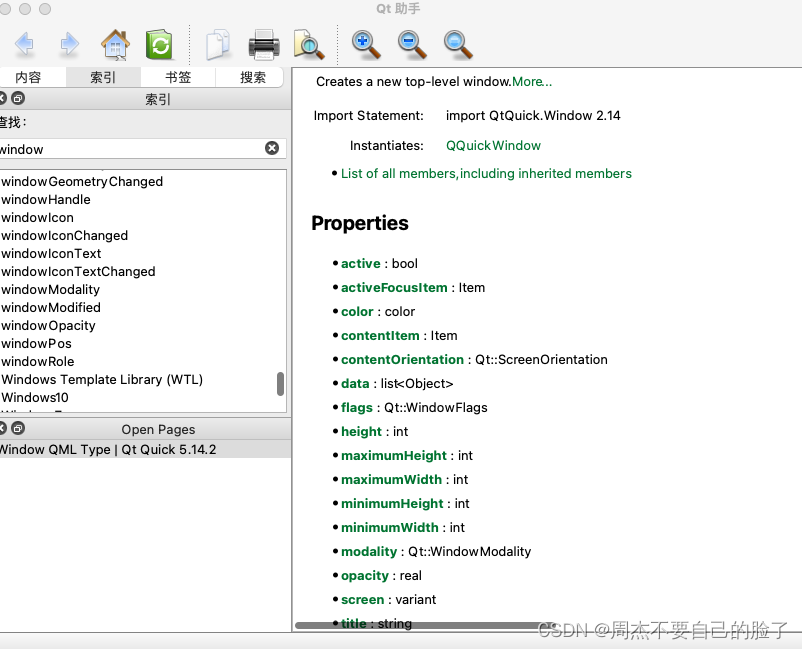Switch to the 内容 tab

click(29, 76)
